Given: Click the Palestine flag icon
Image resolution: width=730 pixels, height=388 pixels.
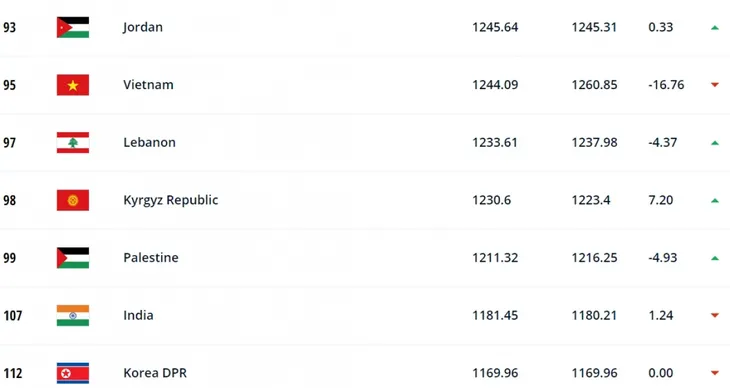Looking at the screenshot, I should tap(73, 258).
